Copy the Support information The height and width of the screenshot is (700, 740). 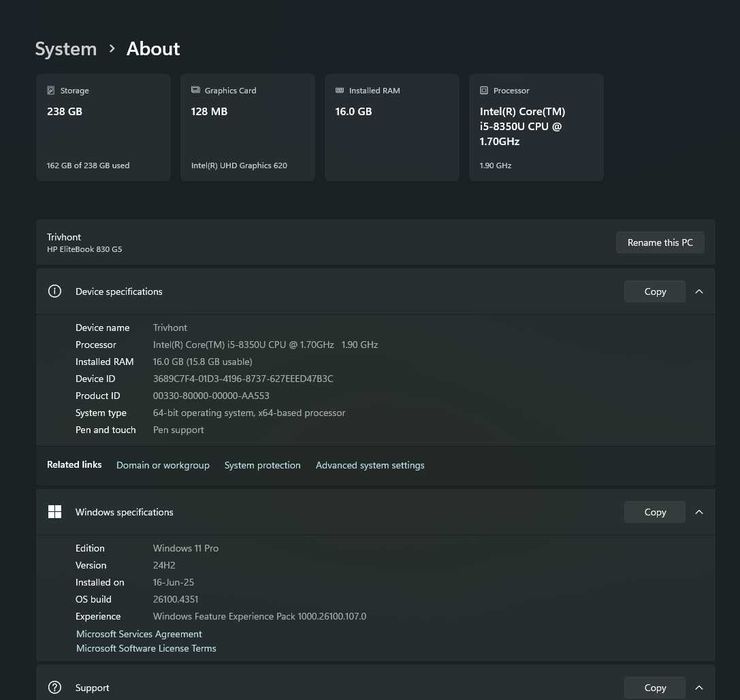click(x=655, y=688)
